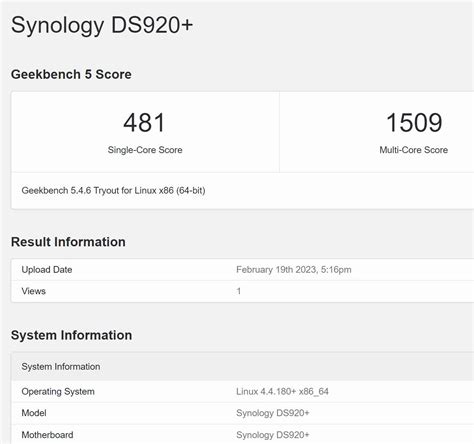Select the value Linux 4.4.180+ x86_64
This screenshot has width=474, height=444.
point(282,392)
